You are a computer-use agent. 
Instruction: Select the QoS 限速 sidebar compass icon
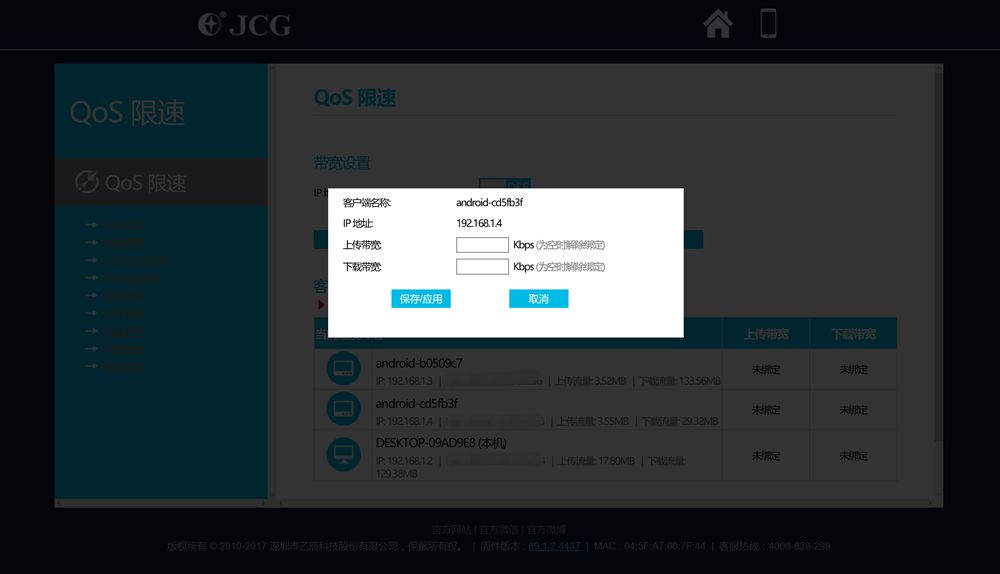(87, 182)
